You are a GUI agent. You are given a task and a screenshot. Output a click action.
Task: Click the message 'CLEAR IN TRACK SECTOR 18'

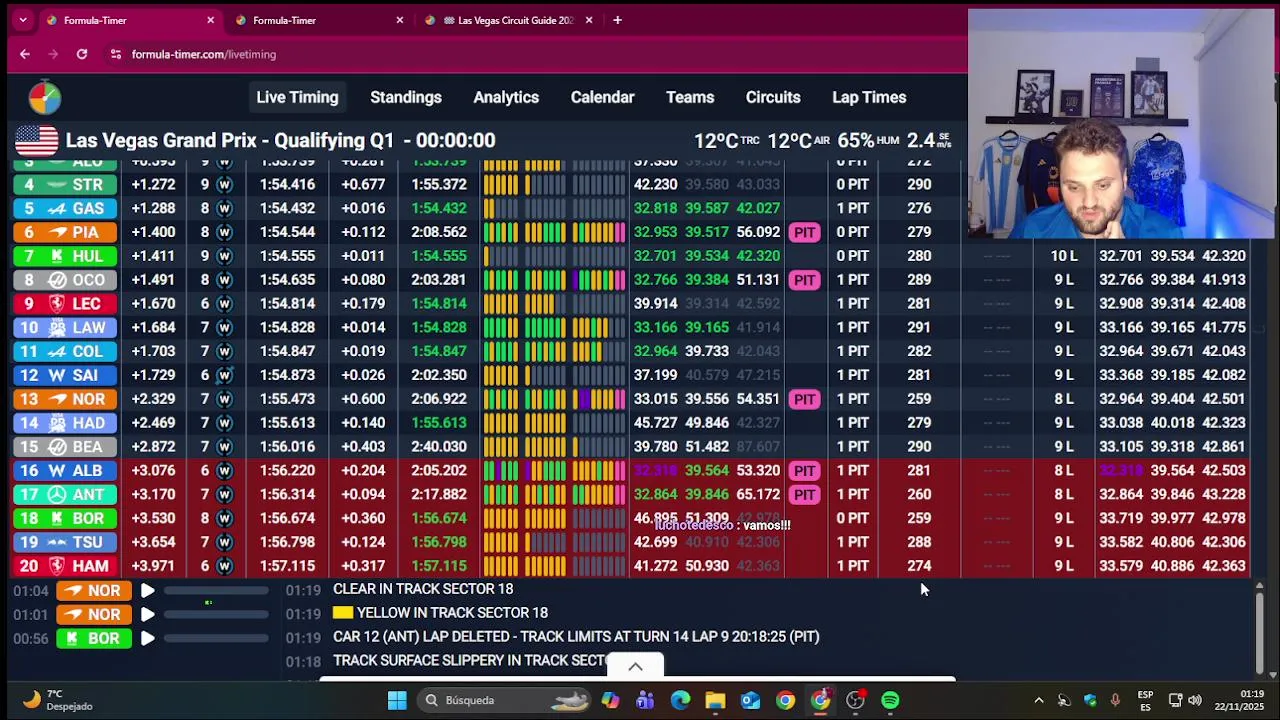coord(423,589)
